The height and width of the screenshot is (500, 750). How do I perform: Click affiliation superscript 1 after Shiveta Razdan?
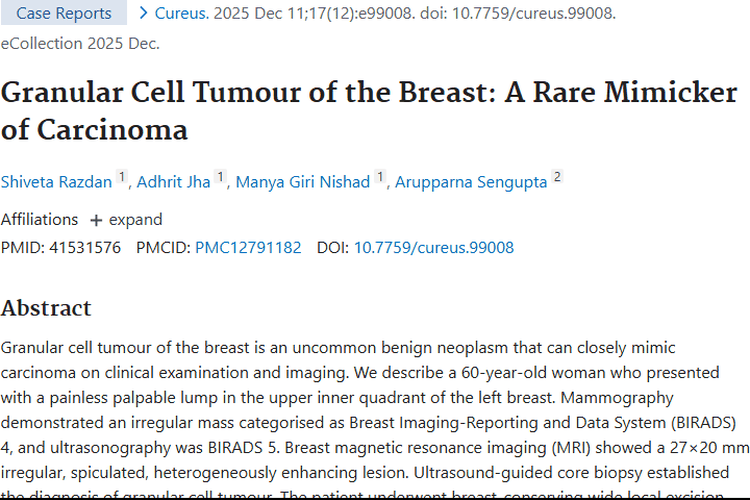pyautogui.click(x=122, y=177)
